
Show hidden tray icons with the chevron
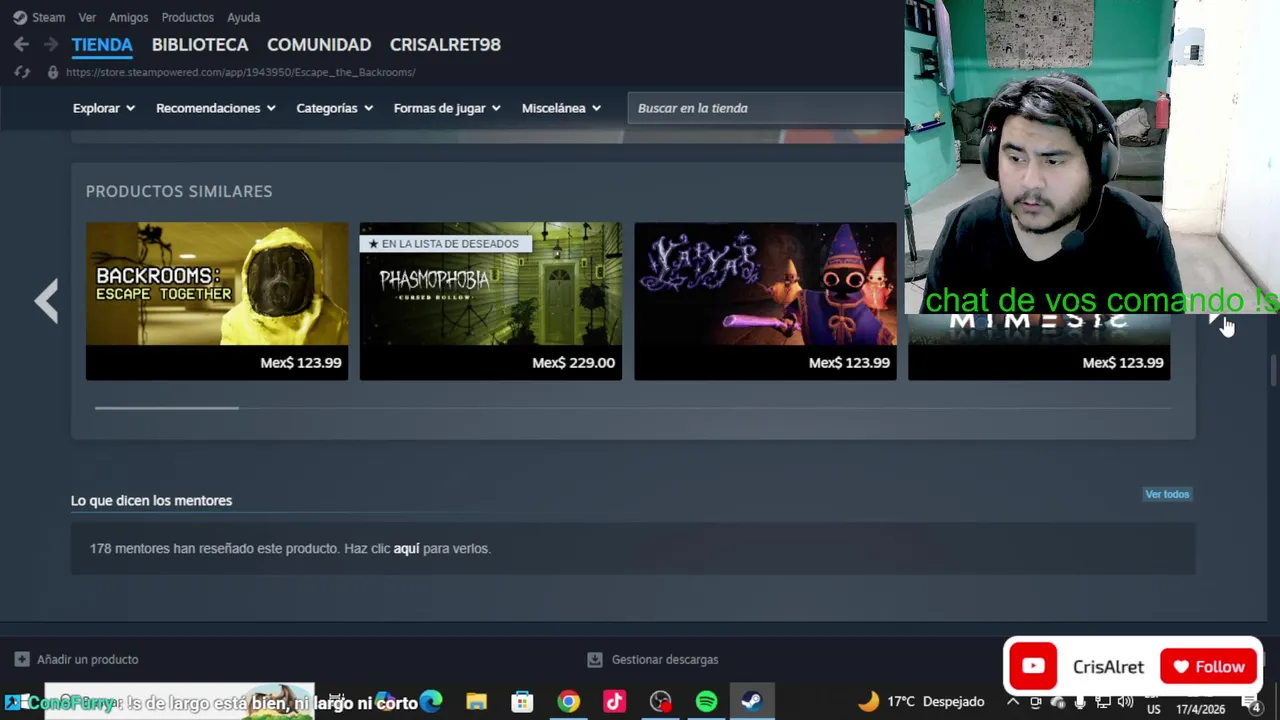(x=1013, y=701)
